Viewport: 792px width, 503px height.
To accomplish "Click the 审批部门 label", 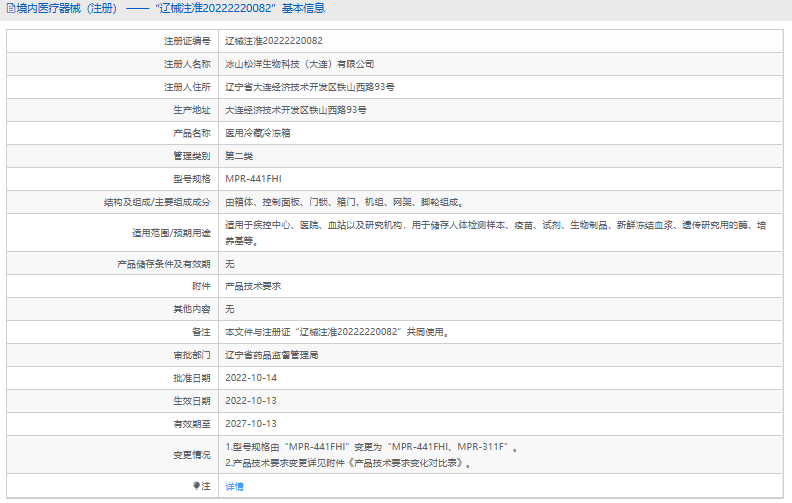I will pyautogui.click(x=192, y=355).
